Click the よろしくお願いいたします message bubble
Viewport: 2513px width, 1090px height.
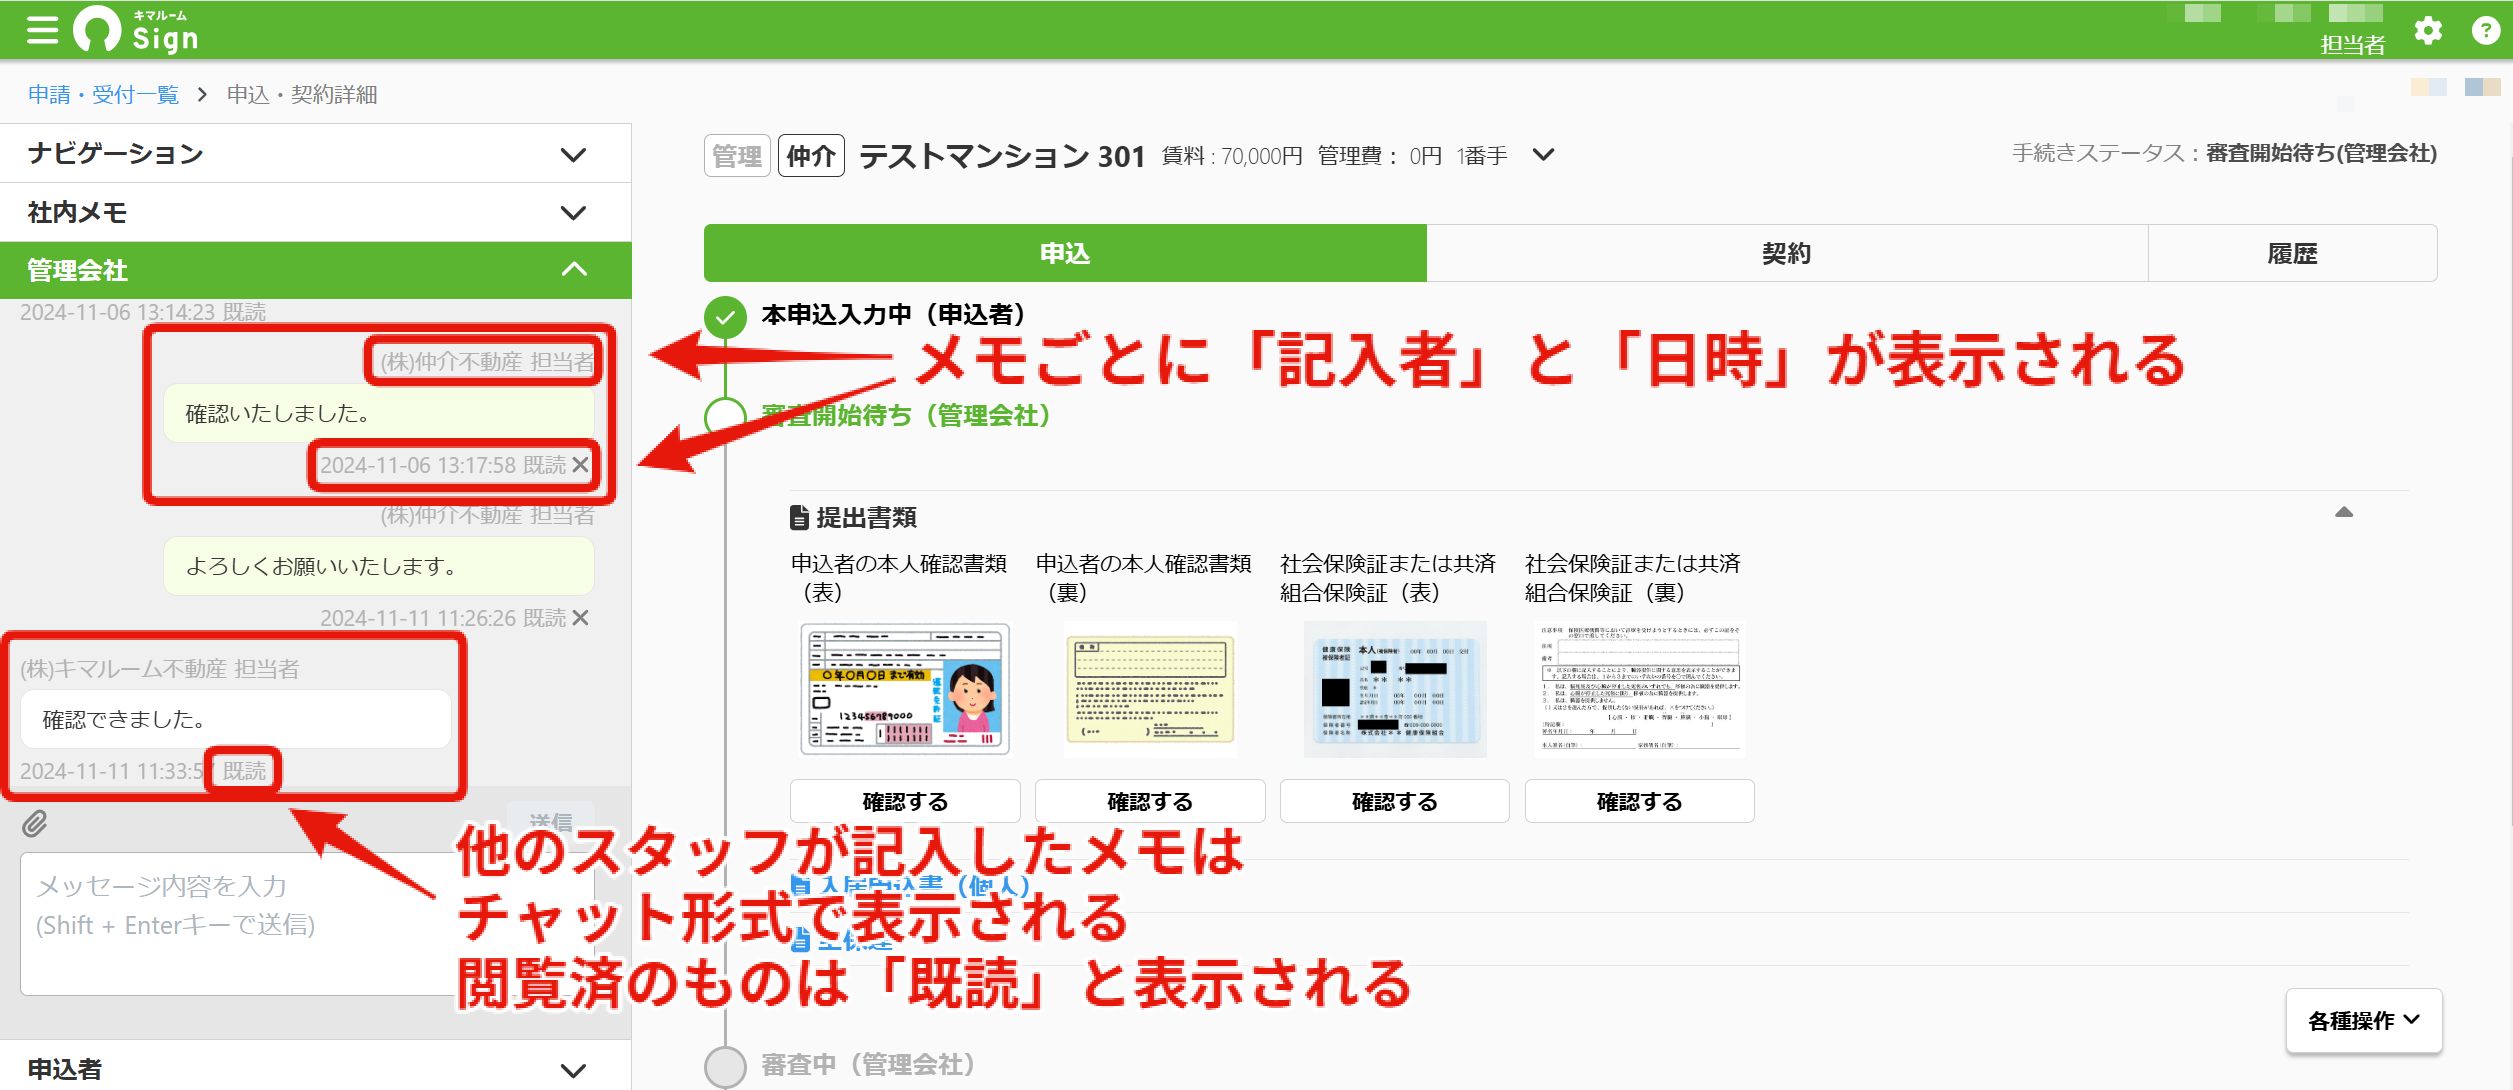coord(379,566)
